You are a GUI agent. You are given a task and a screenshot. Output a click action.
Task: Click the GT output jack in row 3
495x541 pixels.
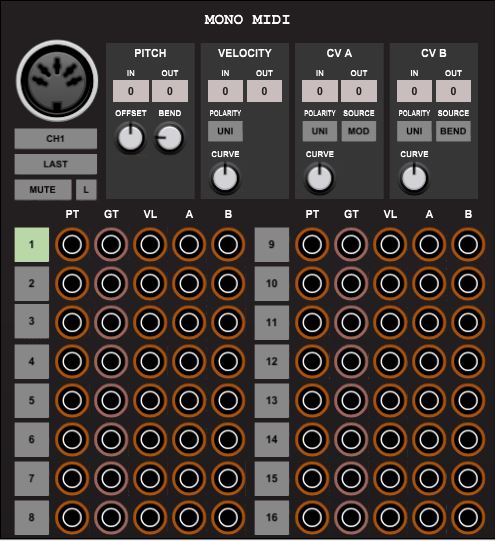coord(111,323)
